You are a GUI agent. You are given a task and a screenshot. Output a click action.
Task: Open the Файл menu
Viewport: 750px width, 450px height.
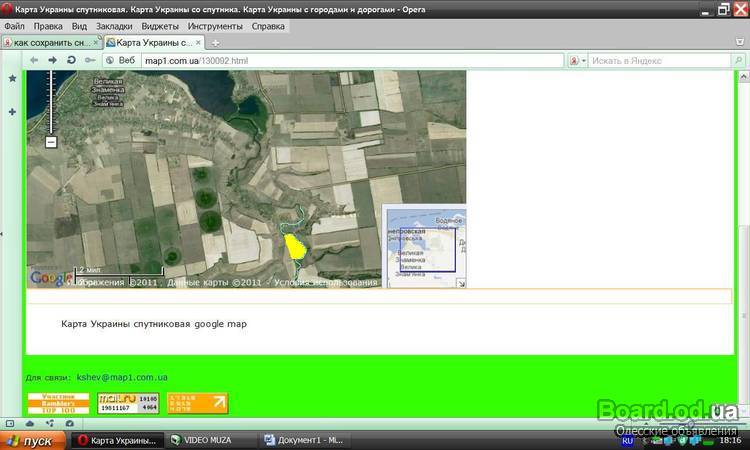pos(14,26)
